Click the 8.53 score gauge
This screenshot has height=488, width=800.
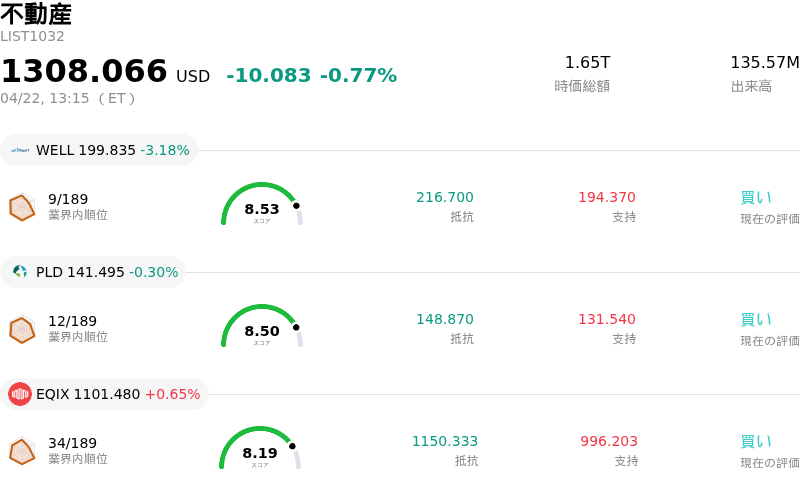point(261,205)
